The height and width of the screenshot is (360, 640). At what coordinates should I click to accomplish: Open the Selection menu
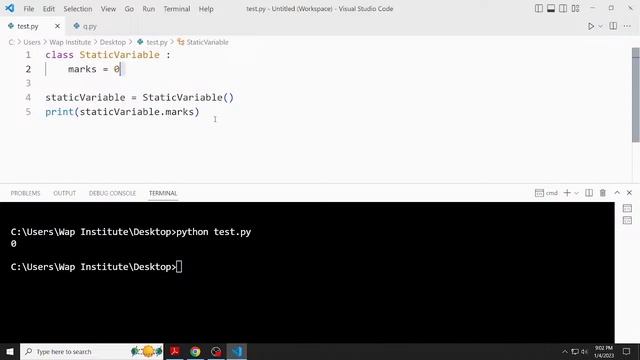pyautogui.click(x=78, y=9)
